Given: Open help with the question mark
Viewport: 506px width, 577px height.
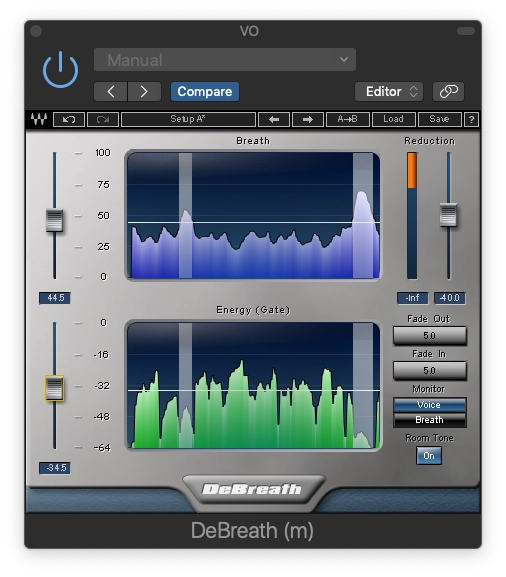Looking at the screenshot, I should pyautogui.click(x=471, y=120).
